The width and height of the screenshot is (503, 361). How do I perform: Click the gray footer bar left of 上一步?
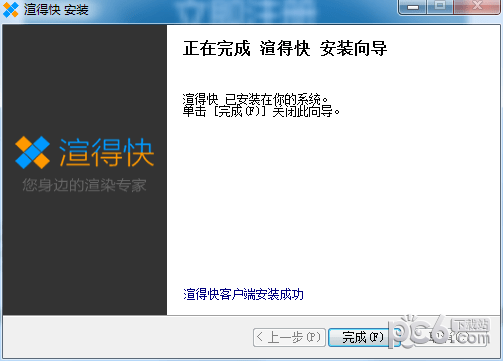pos(127,337)
